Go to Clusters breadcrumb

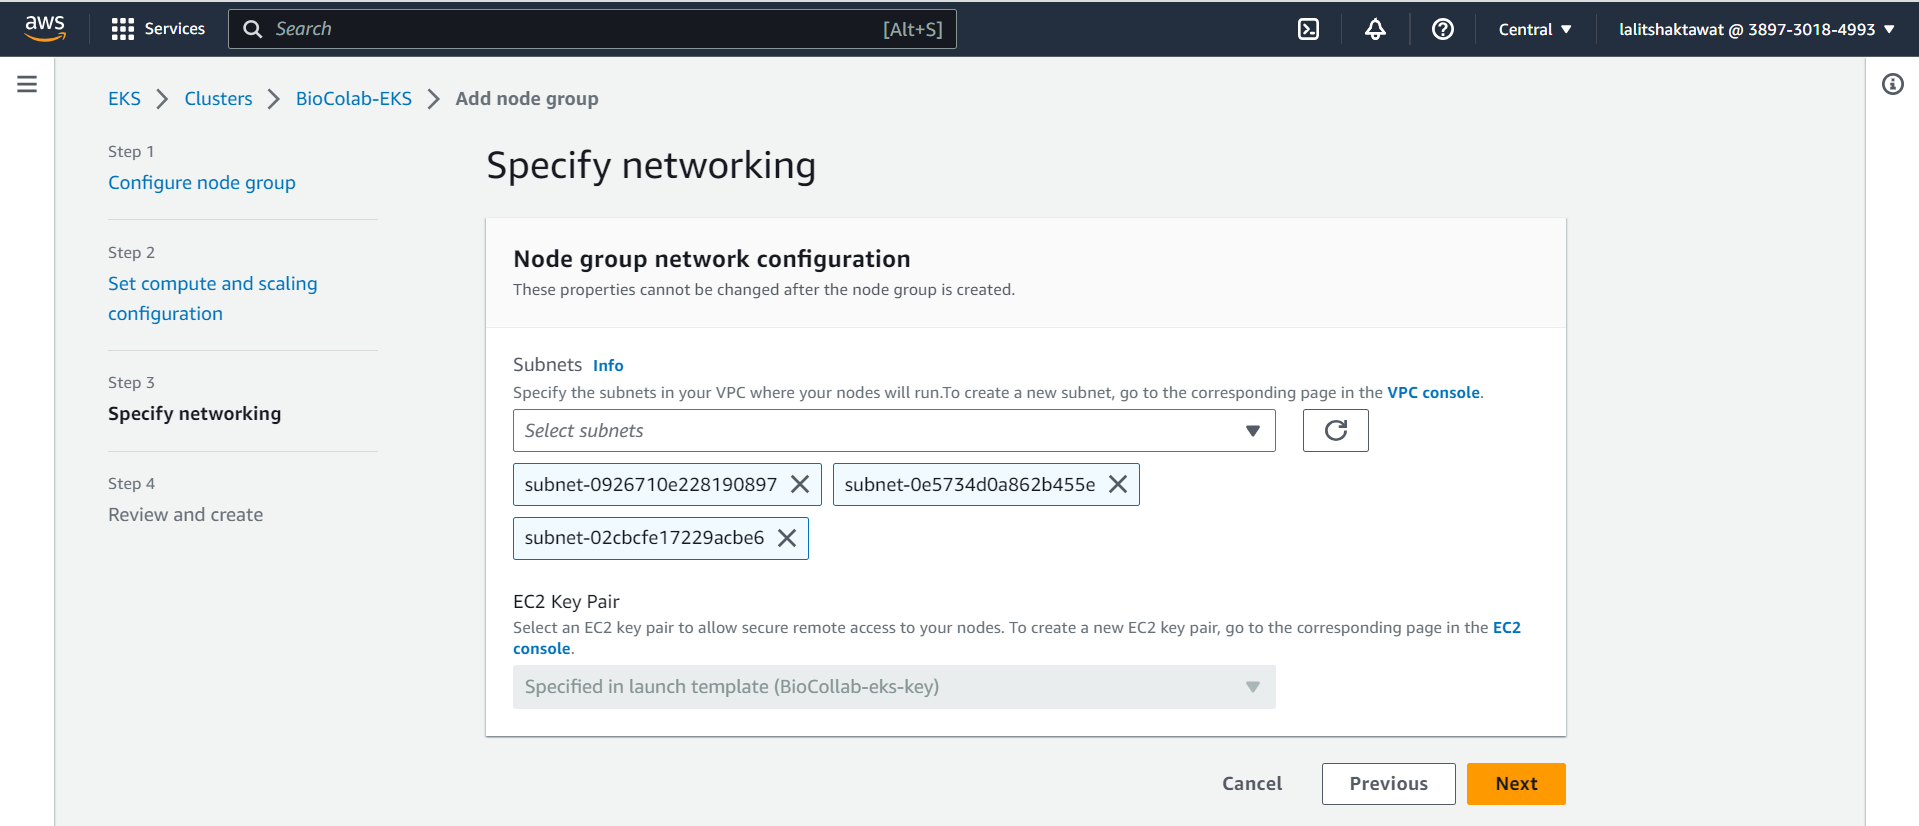click(218, 98)
